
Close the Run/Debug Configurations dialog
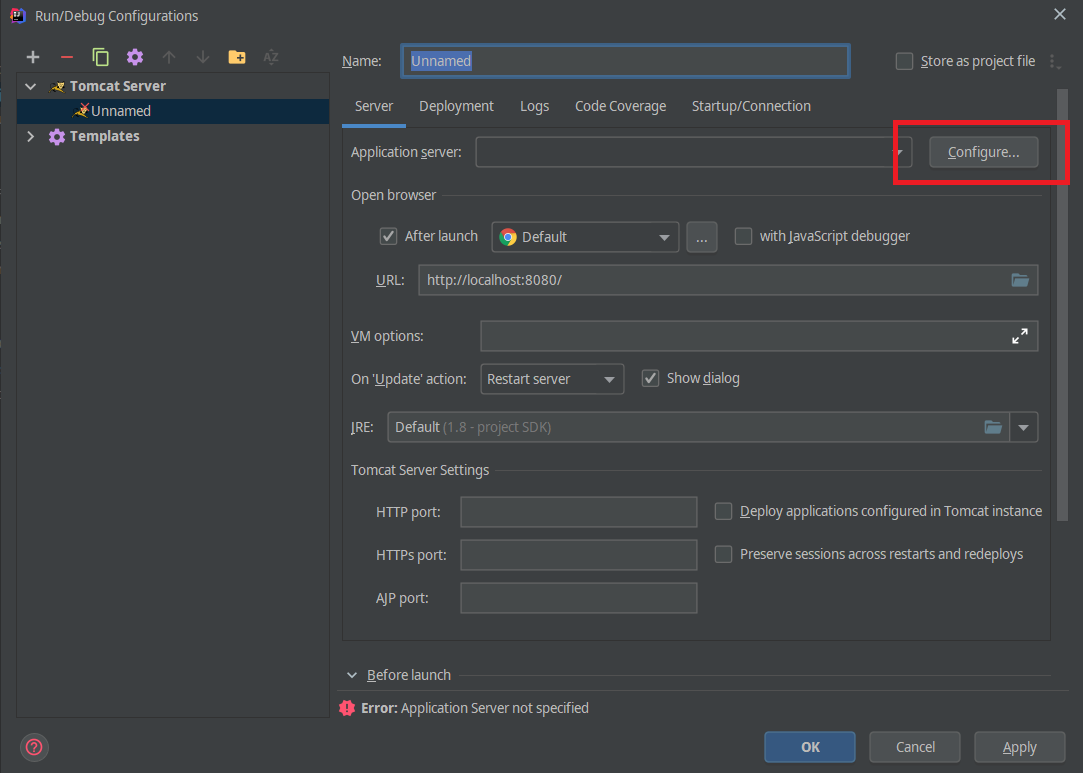point(1060,15)
